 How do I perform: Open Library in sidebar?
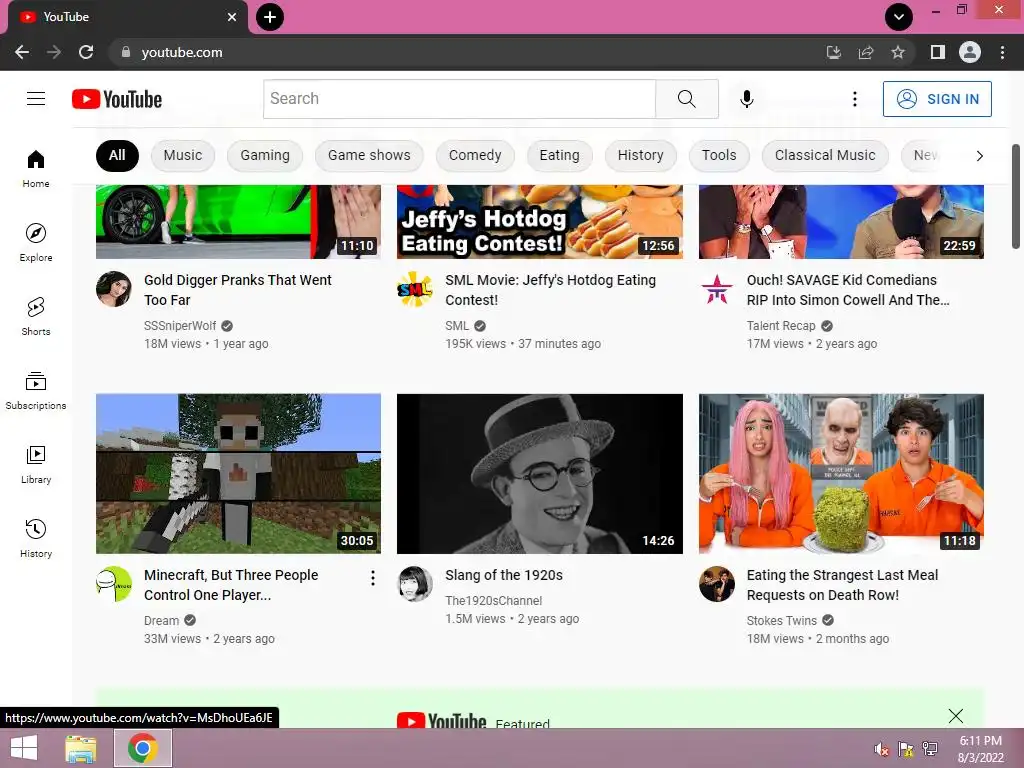click(x=36, y=464)
